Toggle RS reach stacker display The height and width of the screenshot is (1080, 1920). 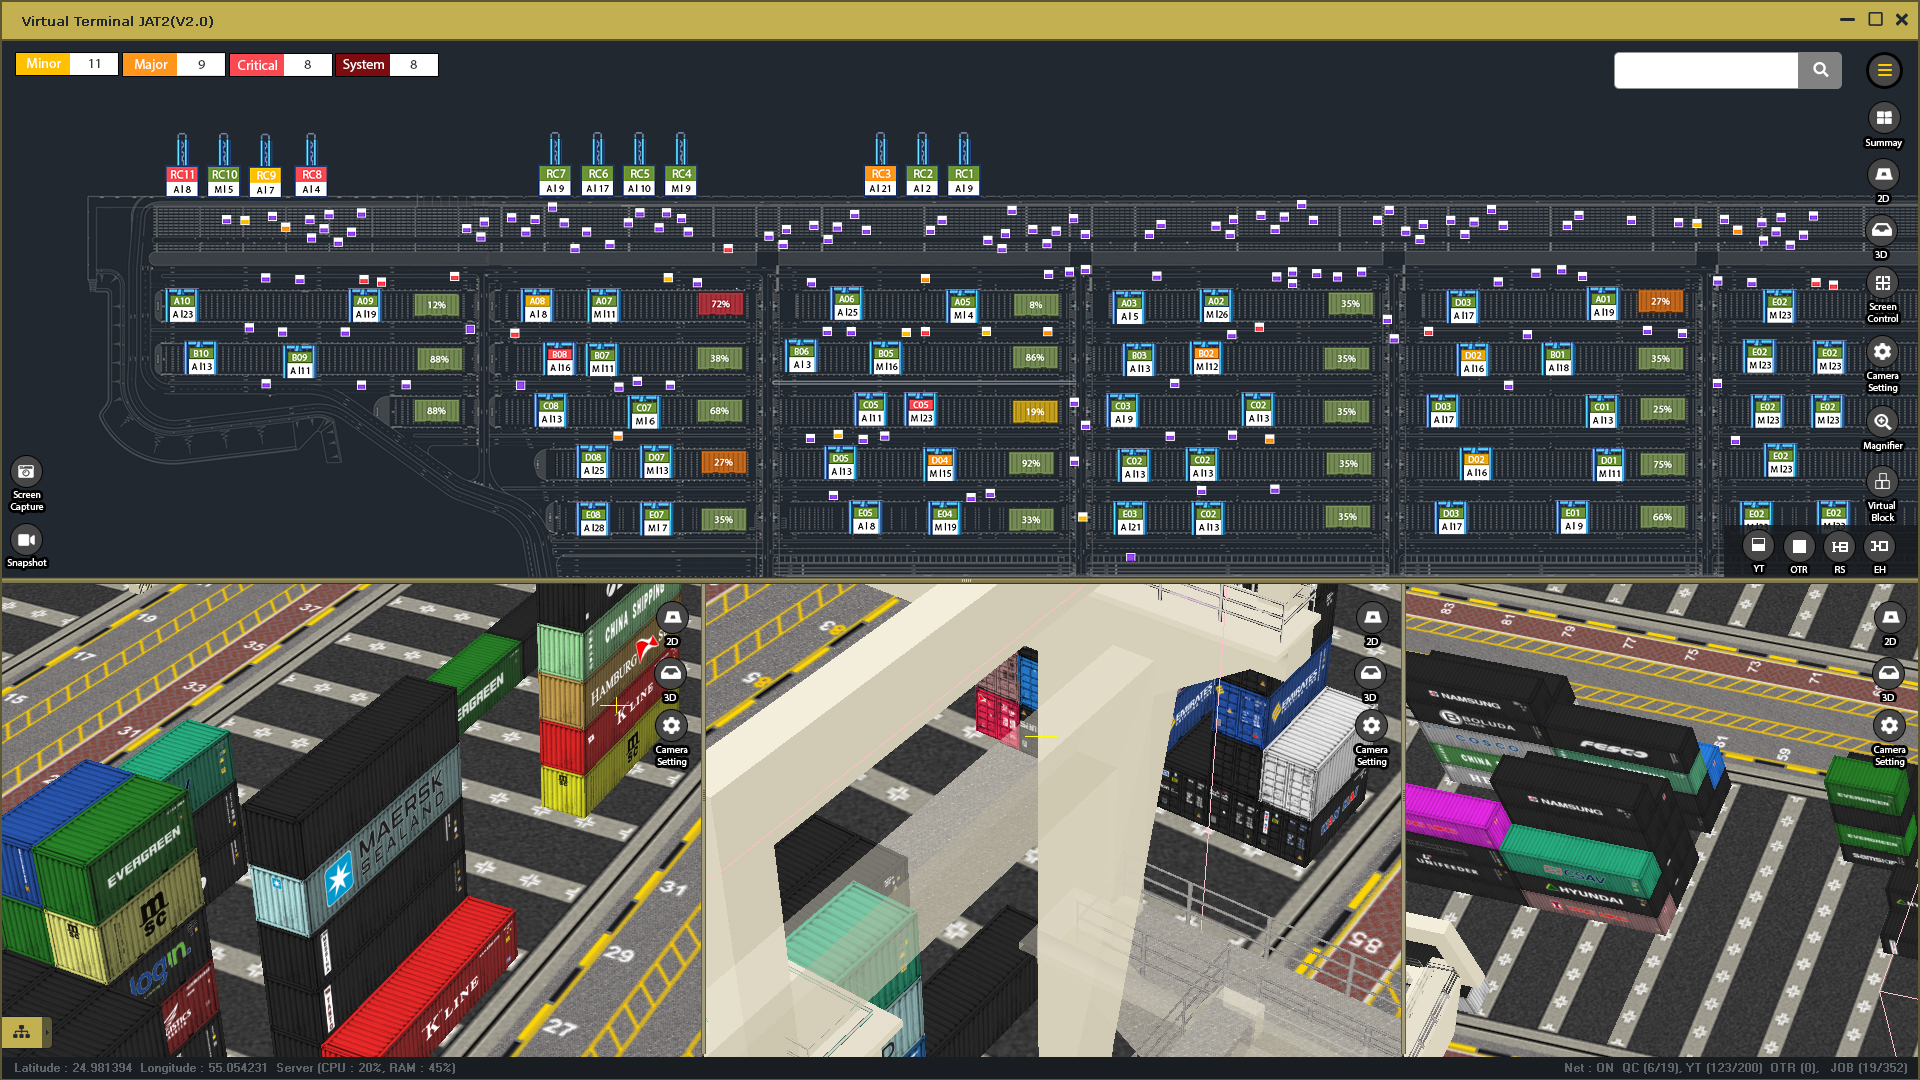1840,546
